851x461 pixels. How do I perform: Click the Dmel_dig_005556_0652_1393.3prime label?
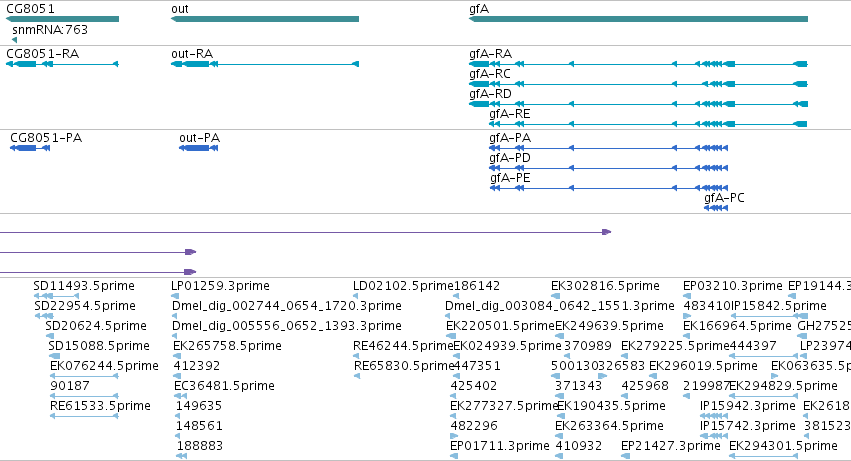pos(287,326)
